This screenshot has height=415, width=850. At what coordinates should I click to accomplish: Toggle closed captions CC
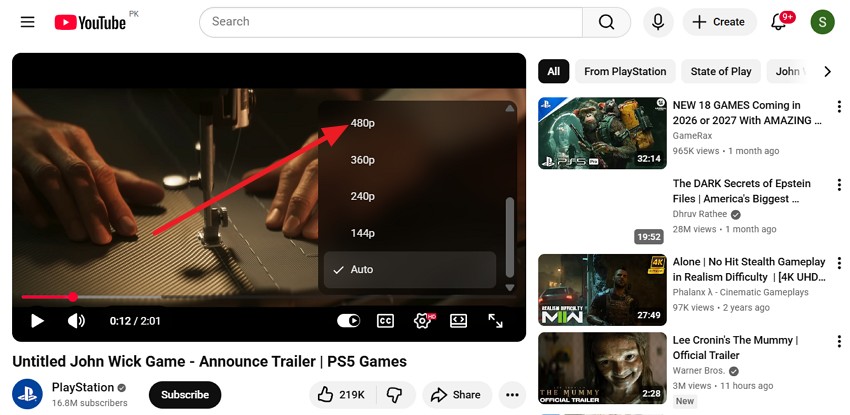tap(385, 321)
